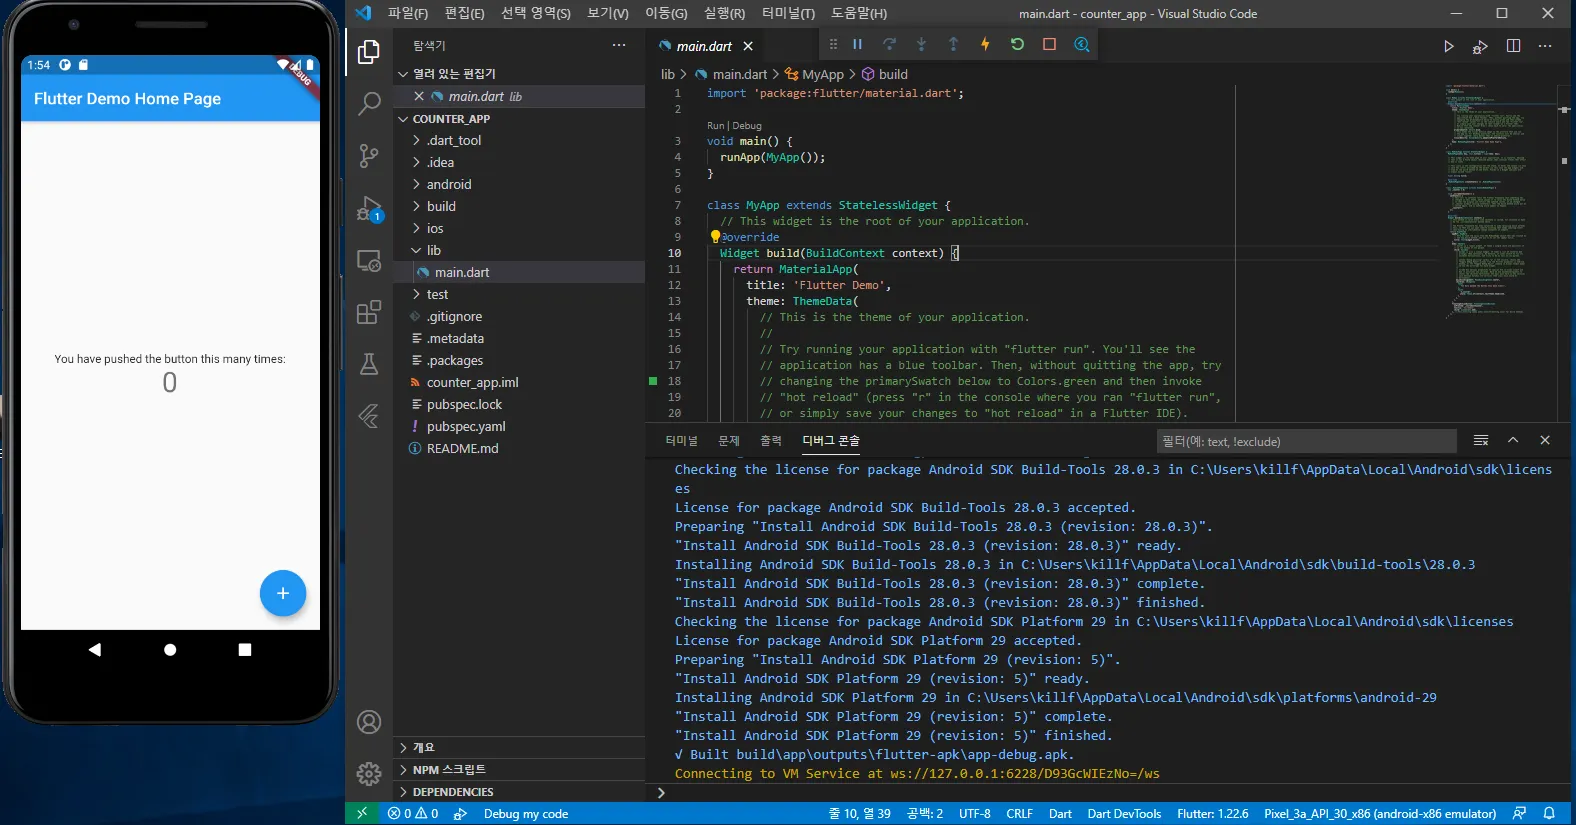The image size is (1576, 825).
Task: Click the debug console filter field
Action: click(x=1305, y=441)
